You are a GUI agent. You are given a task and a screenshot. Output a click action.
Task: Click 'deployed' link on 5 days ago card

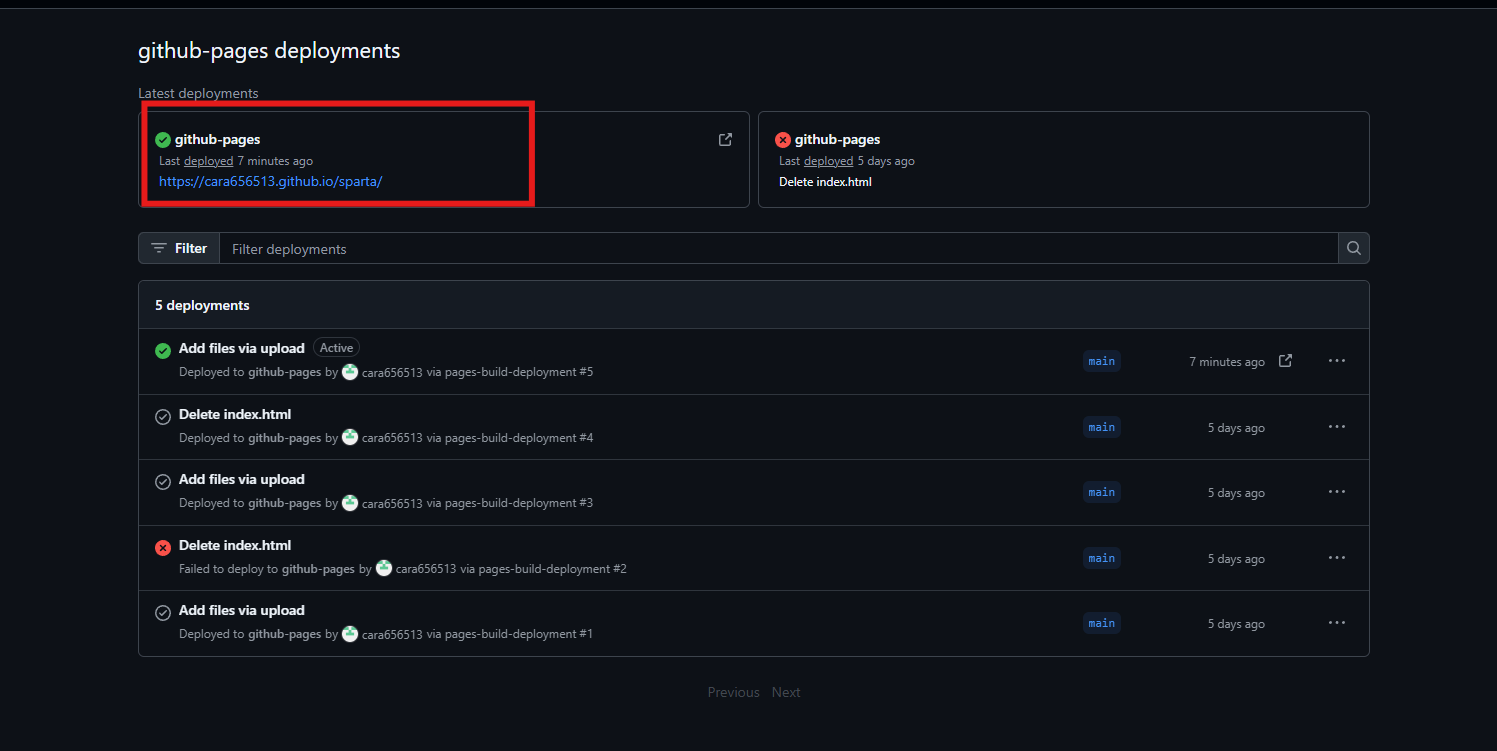[828, 161]
